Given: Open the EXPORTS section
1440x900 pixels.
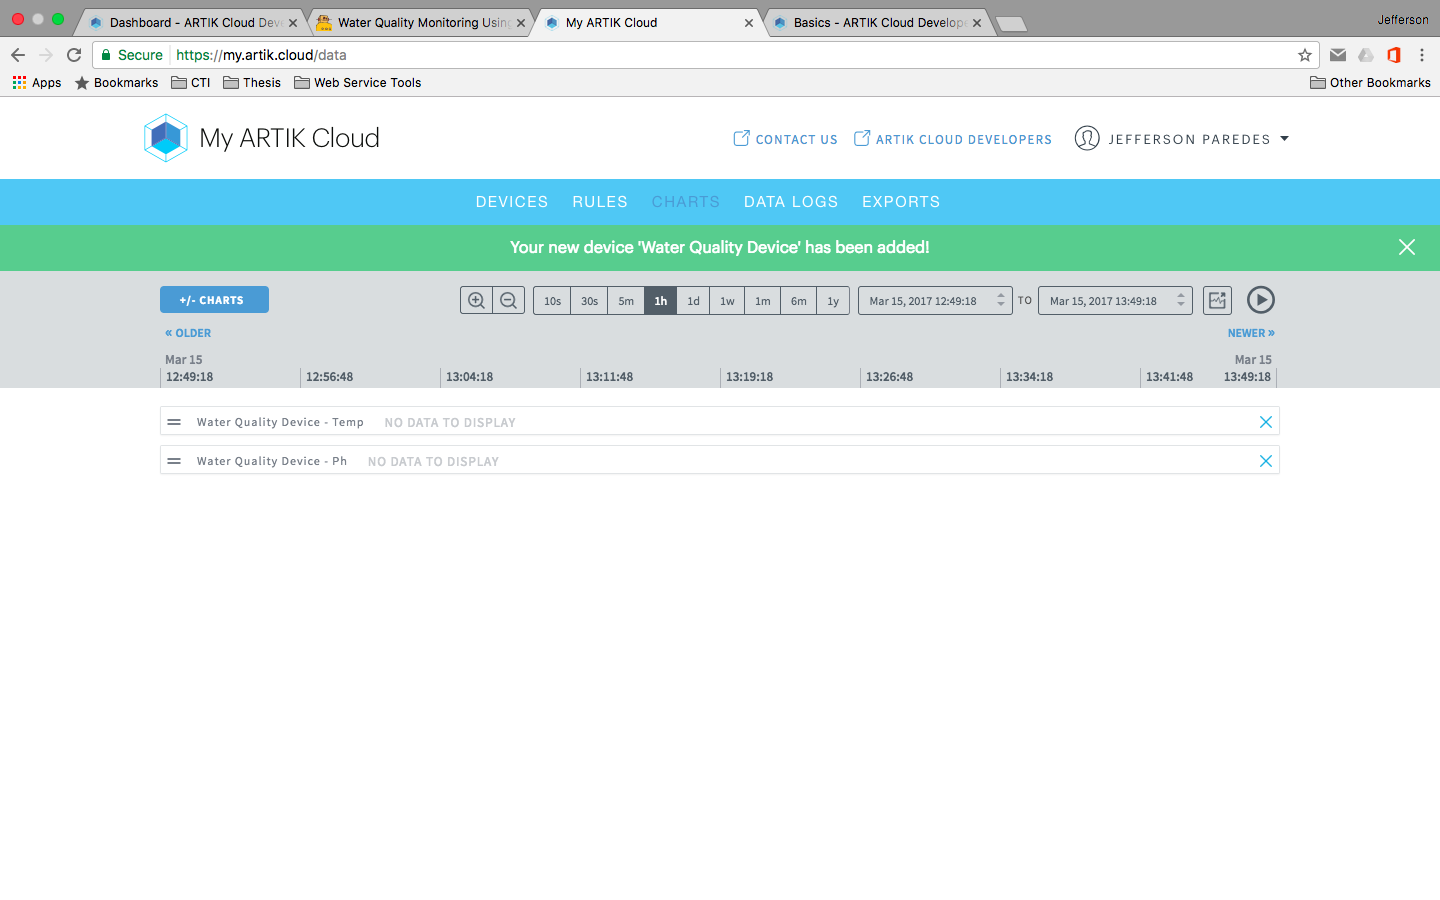Looking at the screenshot, I should coord(901,202).
